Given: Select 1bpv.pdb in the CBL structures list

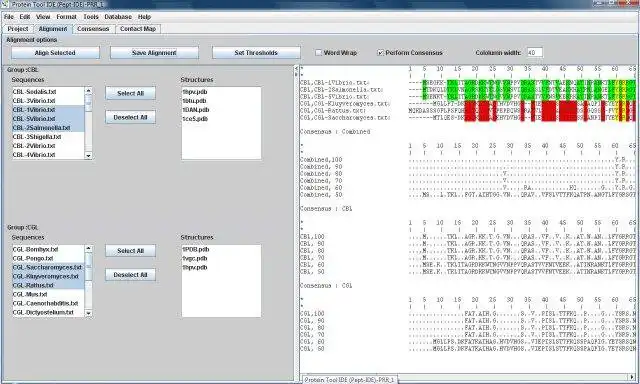Looking at the screenshot, I should pyautogui.click(x=221, y=92).
